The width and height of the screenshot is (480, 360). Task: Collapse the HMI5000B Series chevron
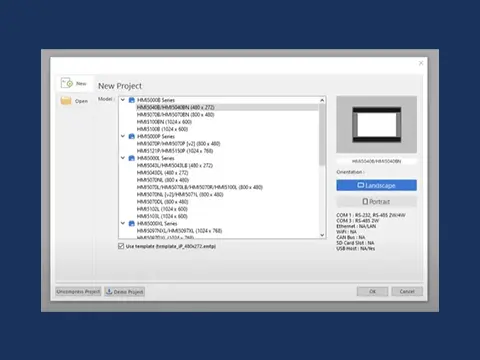tap(123, 100)
